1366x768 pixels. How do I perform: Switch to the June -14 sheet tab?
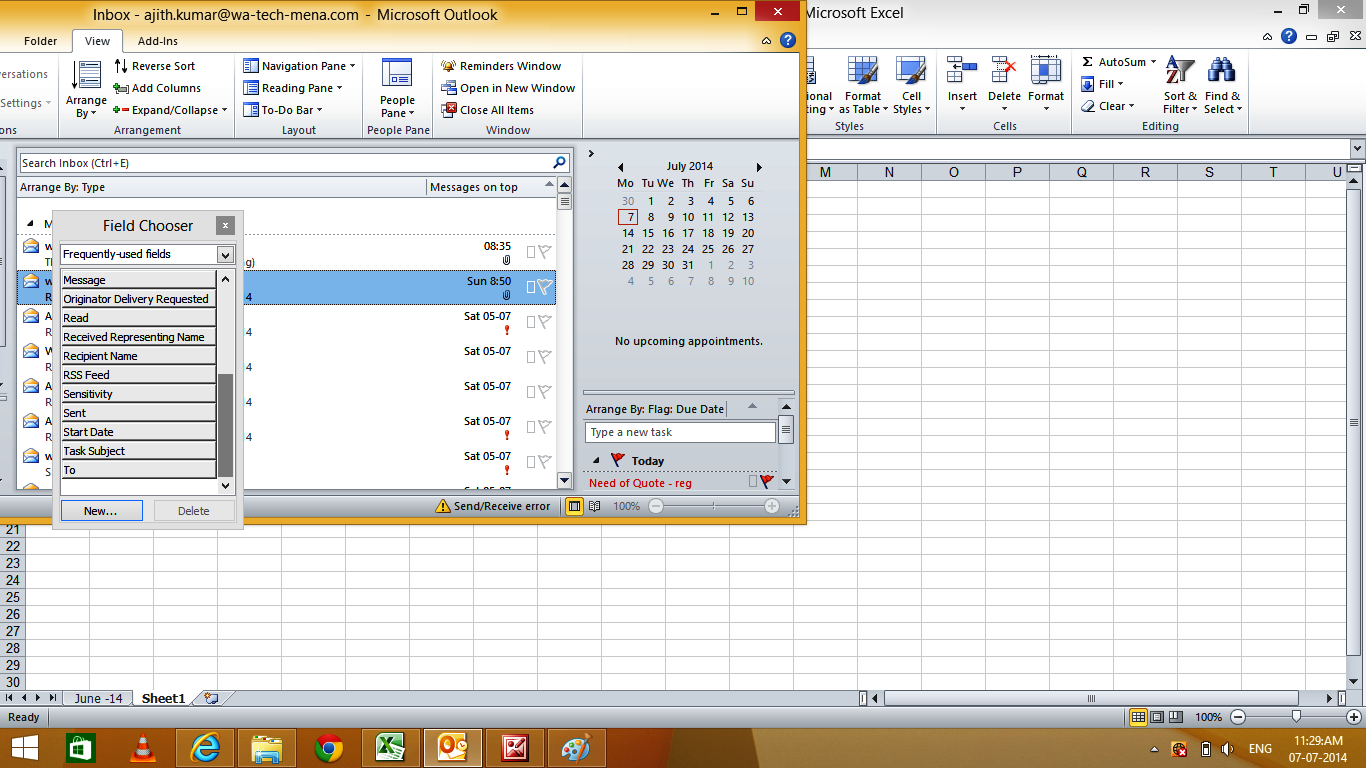98,698
